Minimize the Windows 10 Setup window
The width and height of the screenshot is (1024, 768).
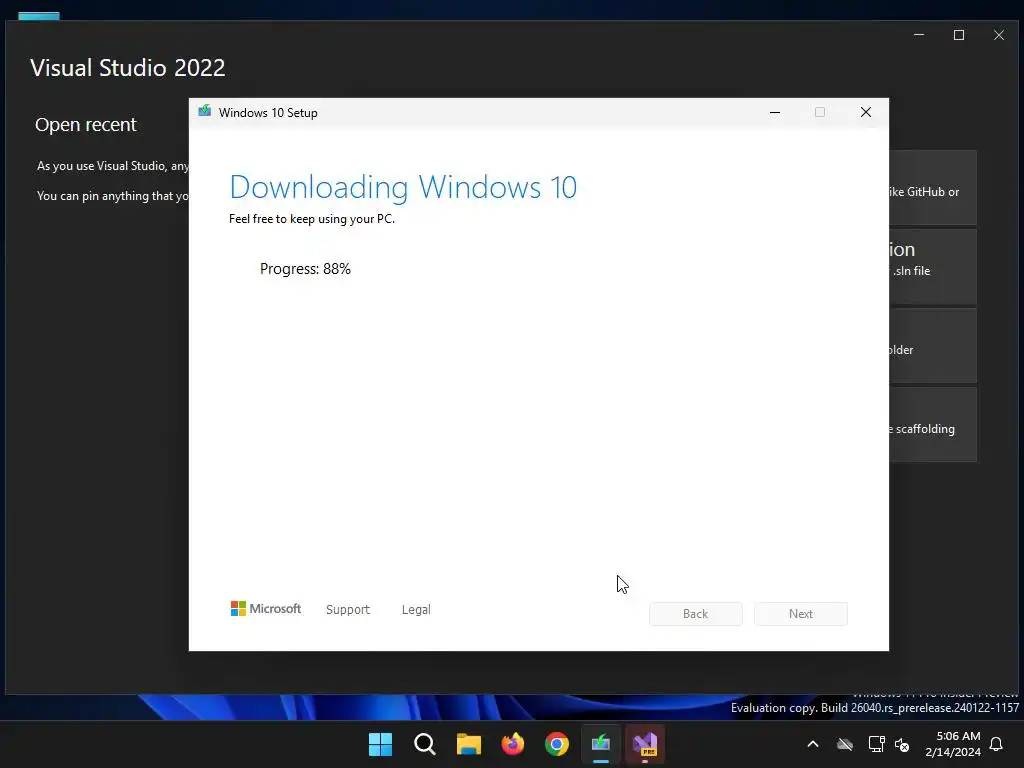[775, 112]
